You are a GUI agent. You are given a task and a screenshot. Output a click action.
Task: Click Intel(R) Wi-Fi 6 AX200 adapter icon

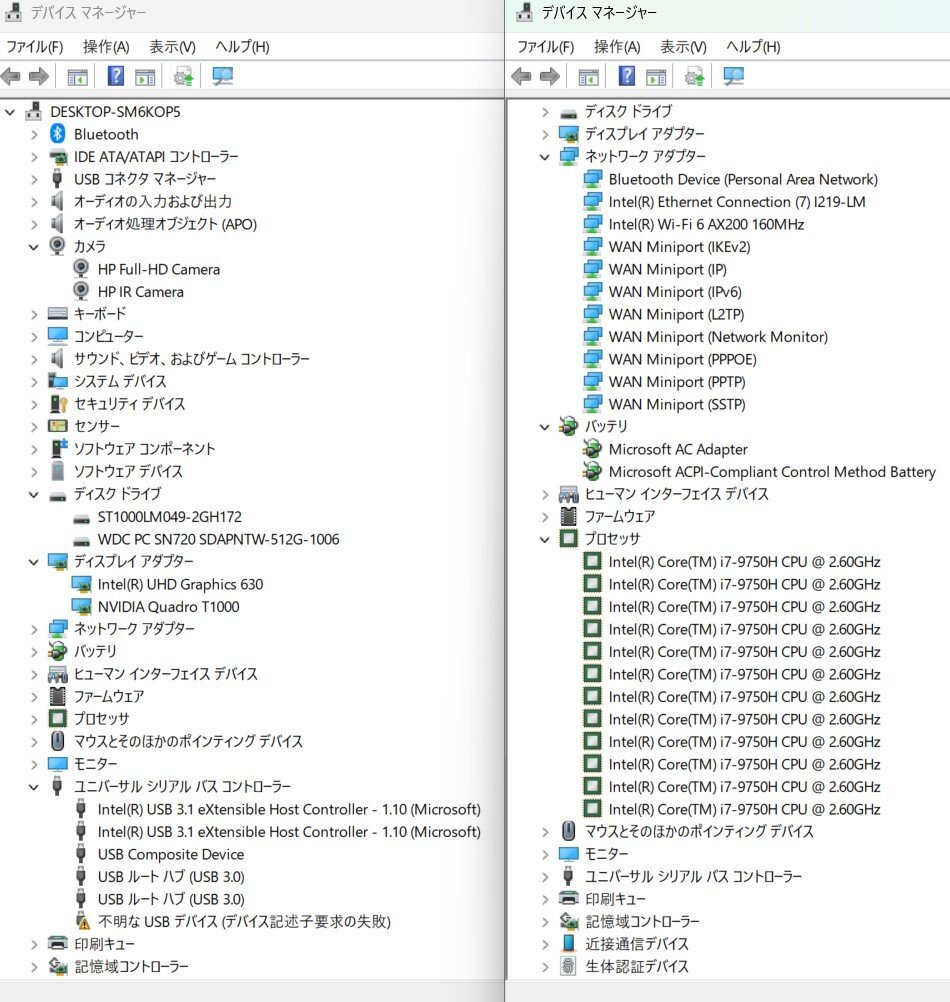(x=592, y=224)
